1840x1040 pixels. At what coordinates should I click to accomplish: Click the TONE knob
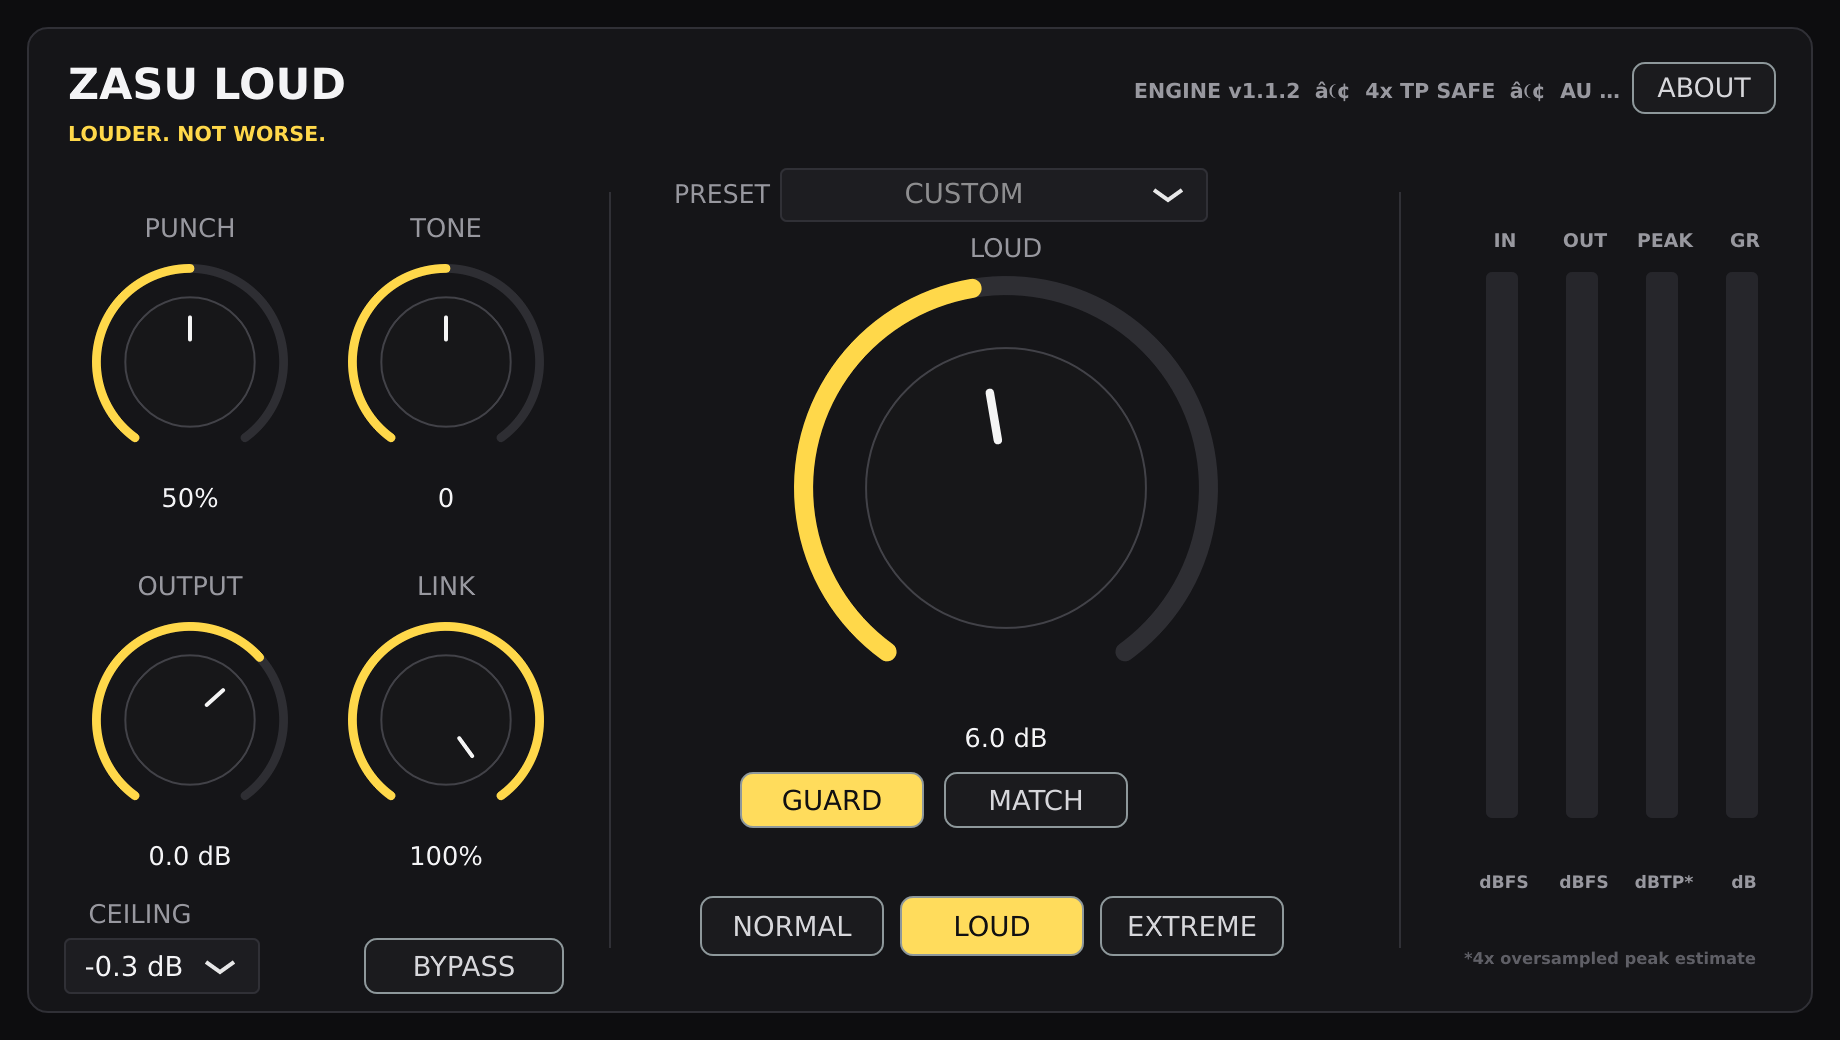click(x=446, y=362)
